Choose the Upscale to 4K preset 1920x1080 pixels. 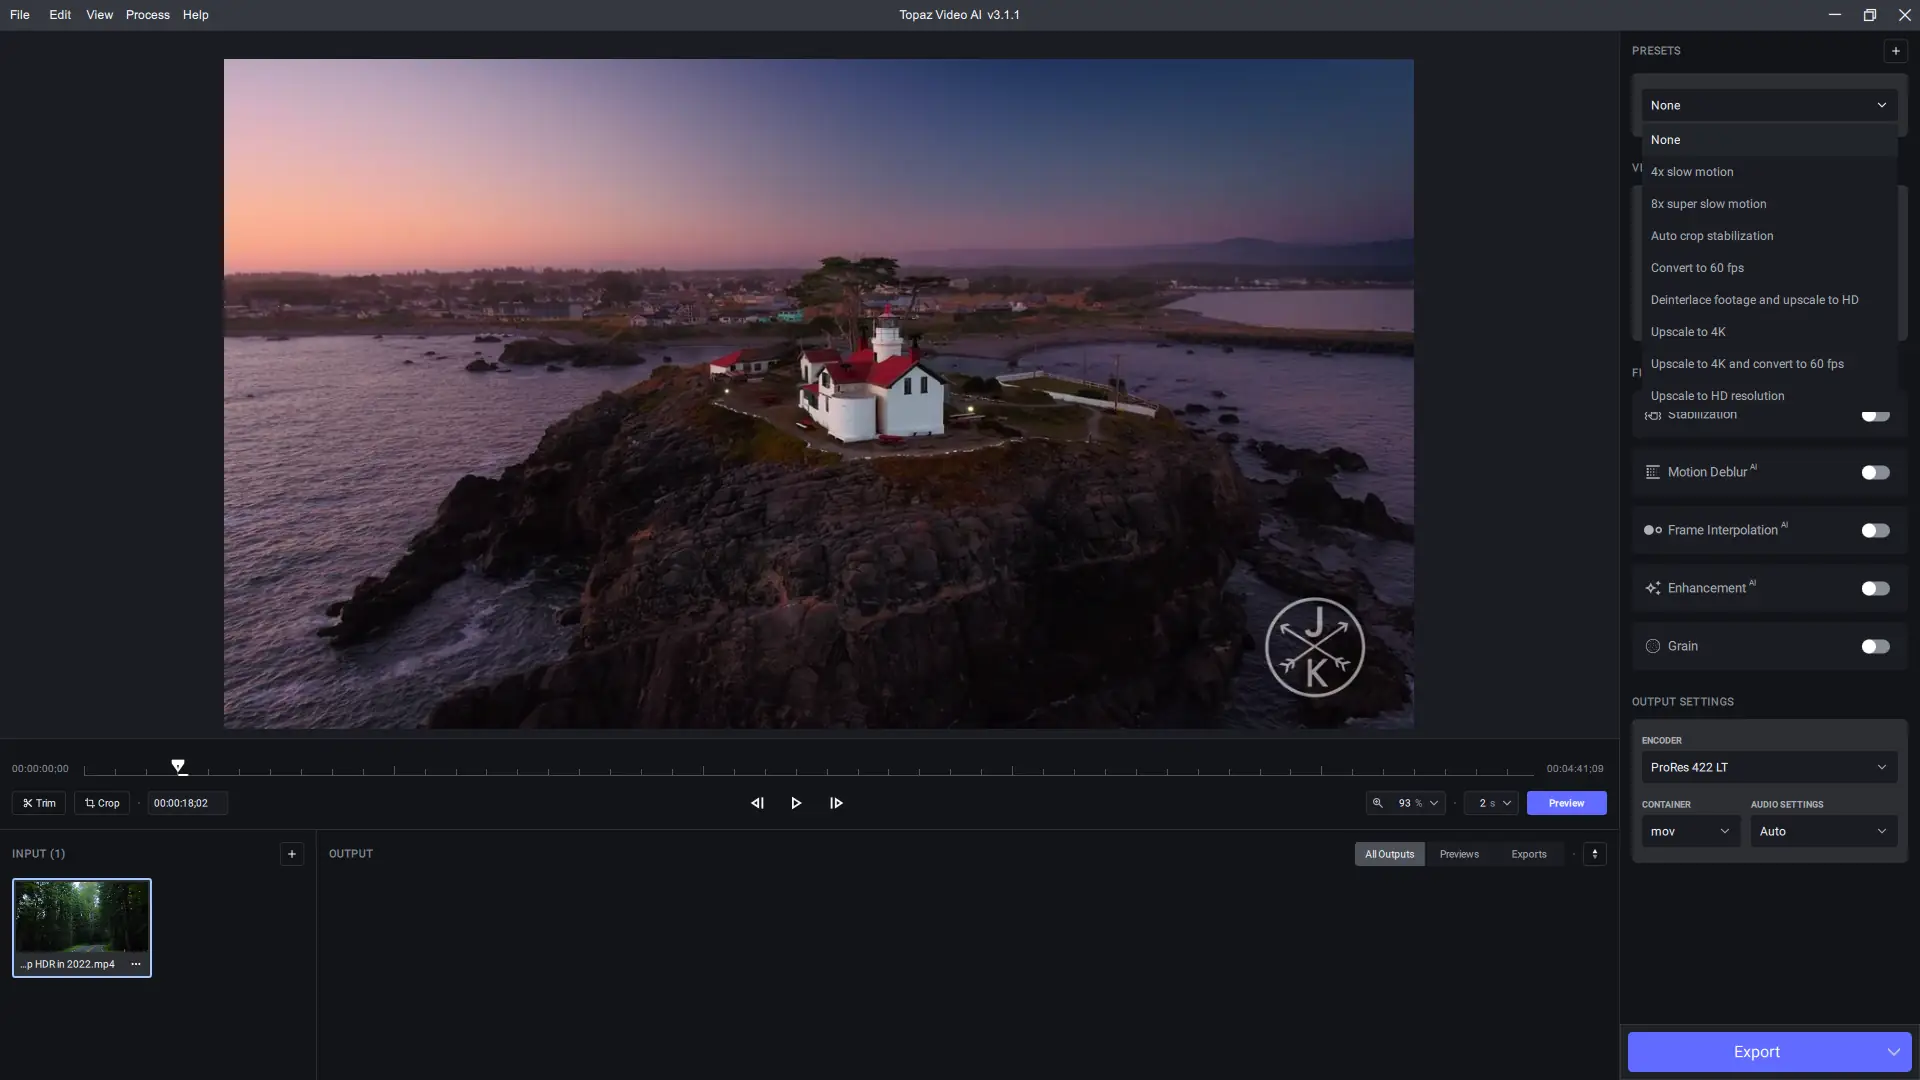(x=1688, y=332)
